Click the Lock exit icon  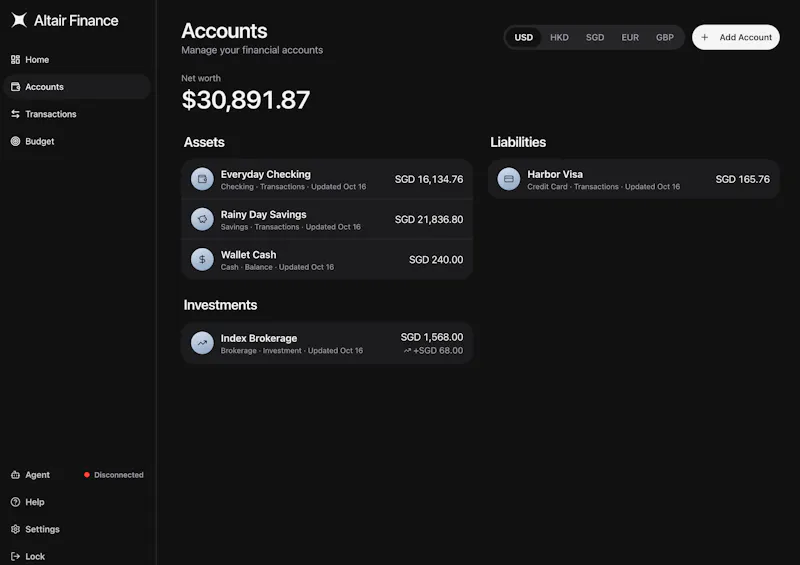pos(15,556)
